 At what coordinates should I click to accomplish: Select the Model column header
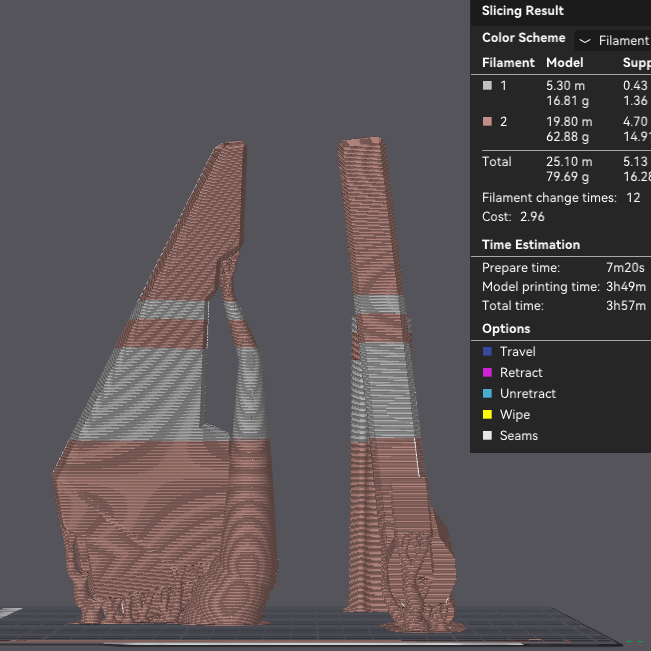pos(564,63)
